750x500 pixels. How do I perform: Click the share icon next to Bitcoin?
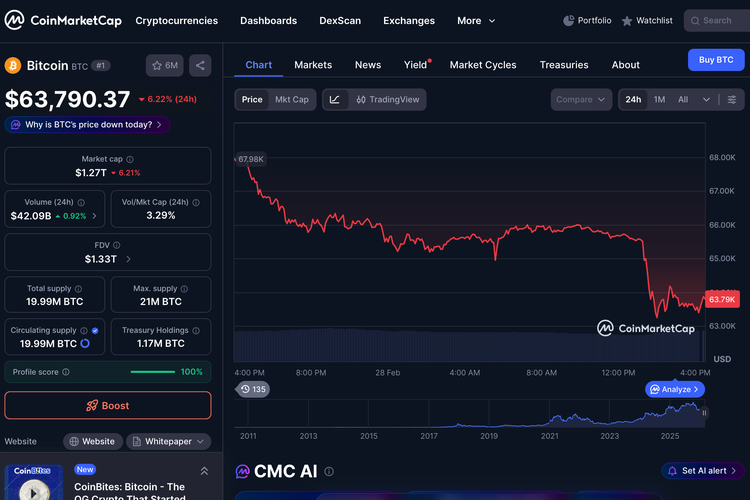200,65
